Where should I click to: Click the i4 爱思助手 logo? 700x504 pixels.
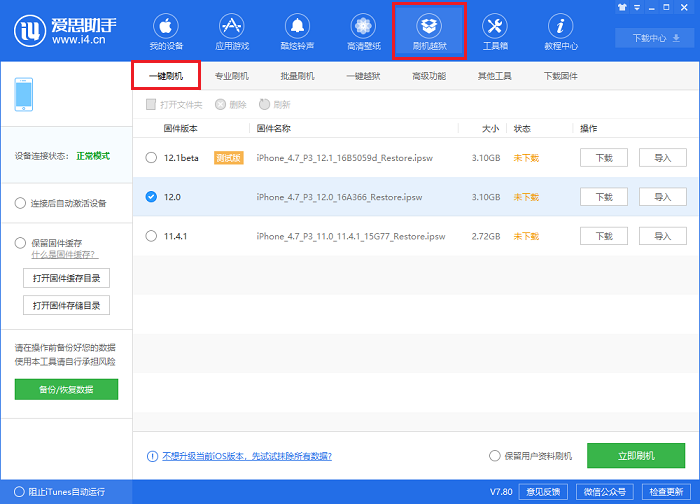[65, 30]
